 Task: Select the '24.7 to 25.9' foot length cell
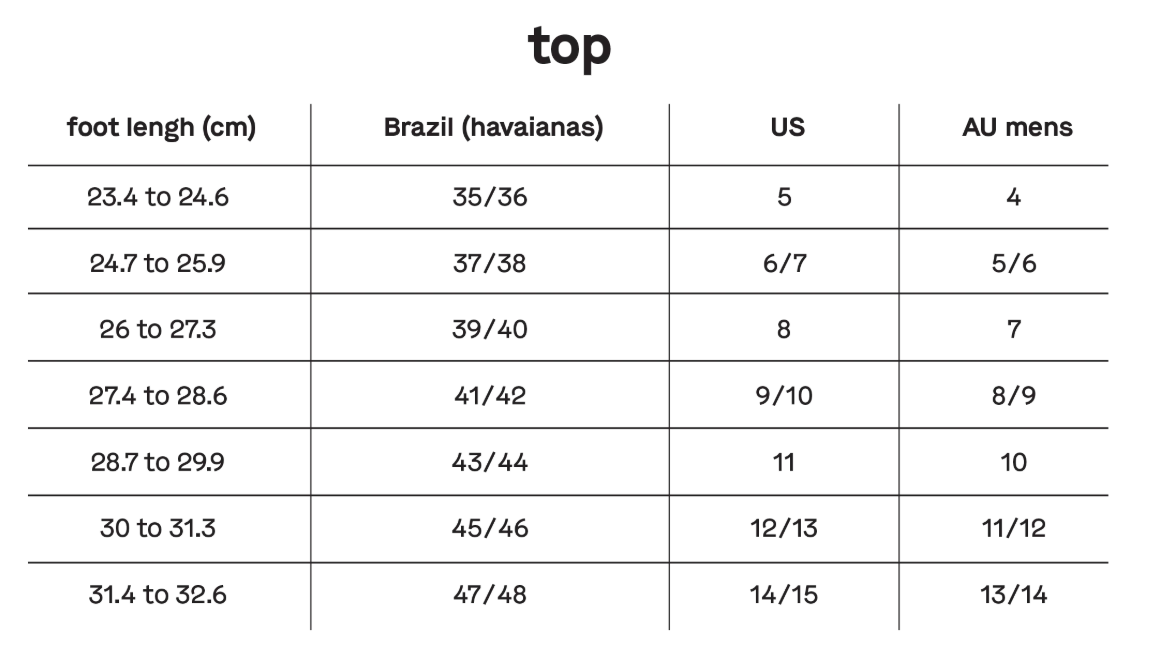(158, 263)
